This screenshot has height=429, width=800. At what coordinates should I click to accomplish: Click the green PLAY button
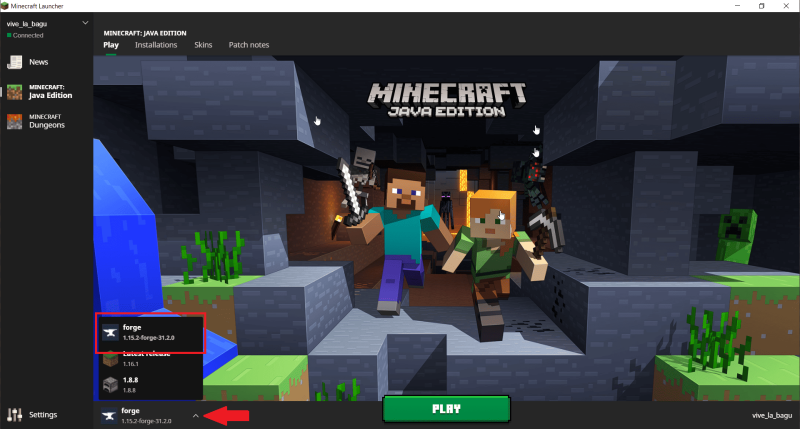[446, 409]
